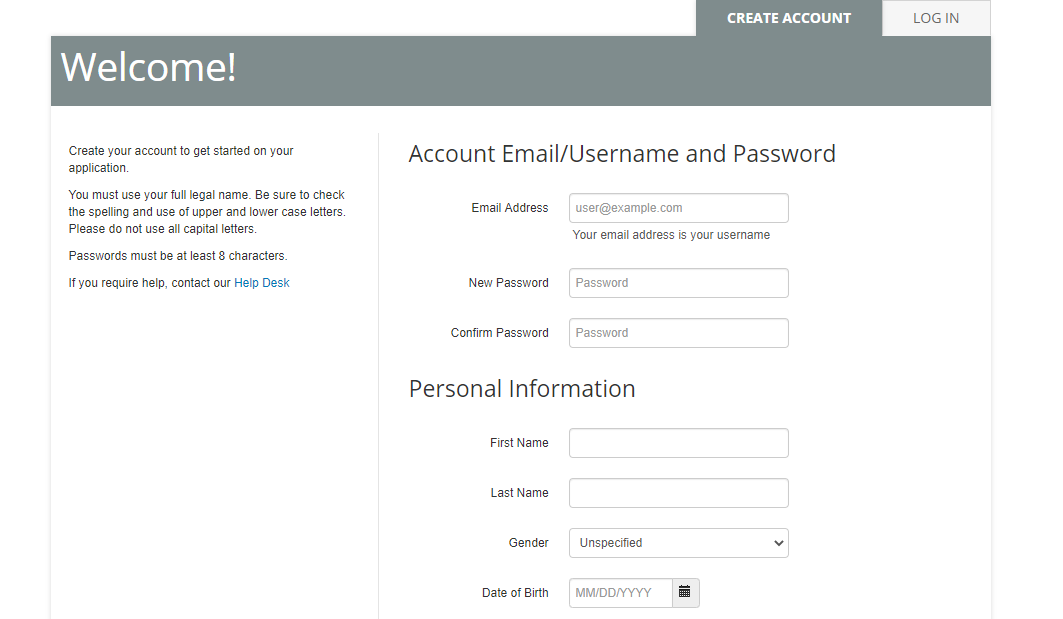Switch to the Log In tab

[x=935, y=18]
